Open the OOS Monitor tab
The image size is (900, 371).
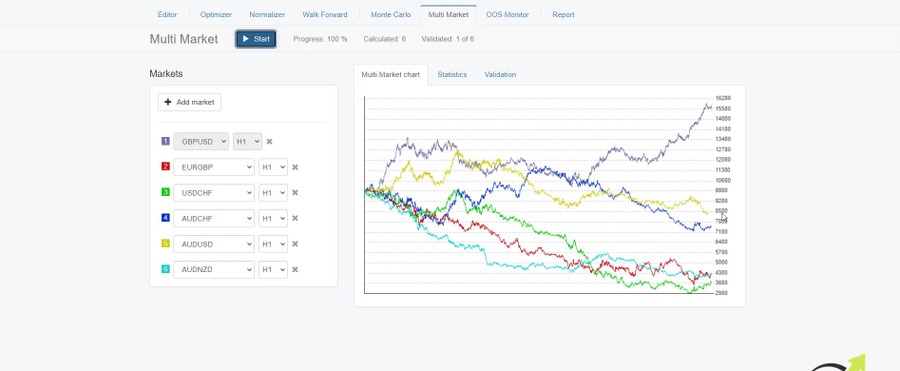[507, 15]
